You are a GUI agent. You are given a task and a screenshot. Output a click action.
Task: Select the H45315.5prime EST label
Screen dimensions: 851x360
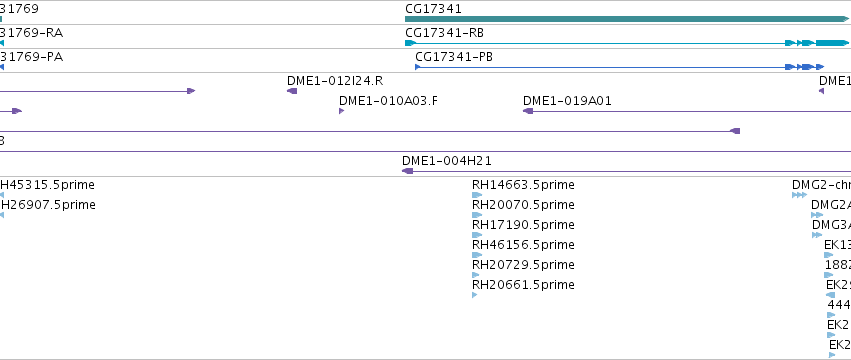coord(47,185)
